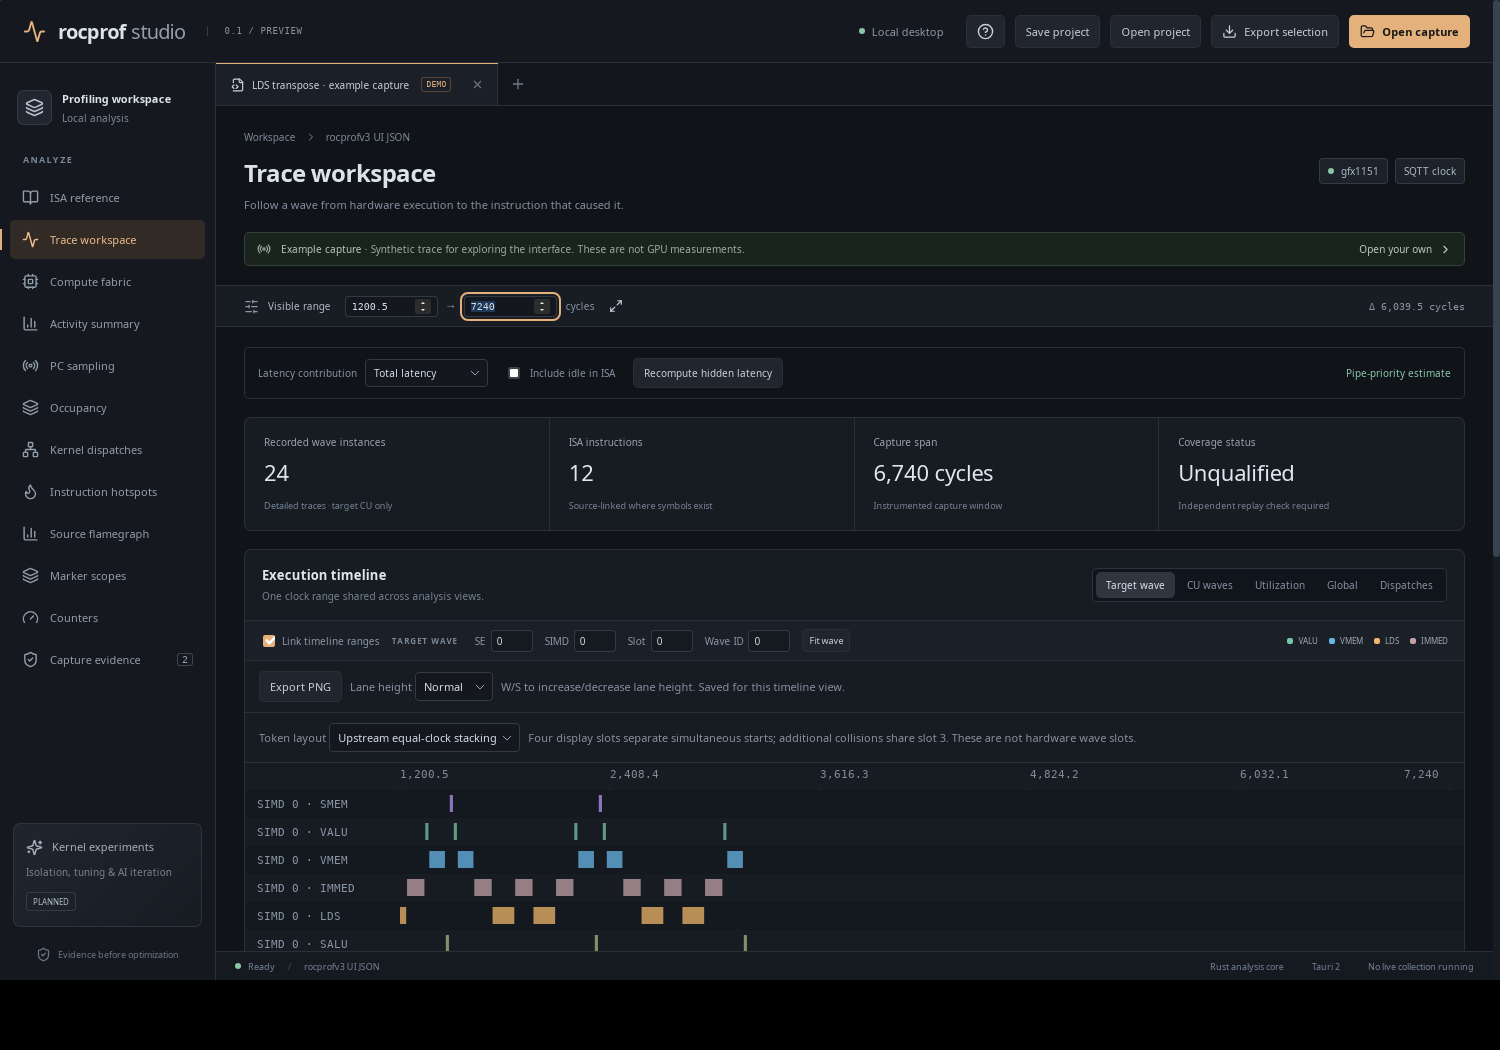This screenshot has height=1050, width=1500.
Task: Open Kernel dispatches view
Action: coord(107,450)
